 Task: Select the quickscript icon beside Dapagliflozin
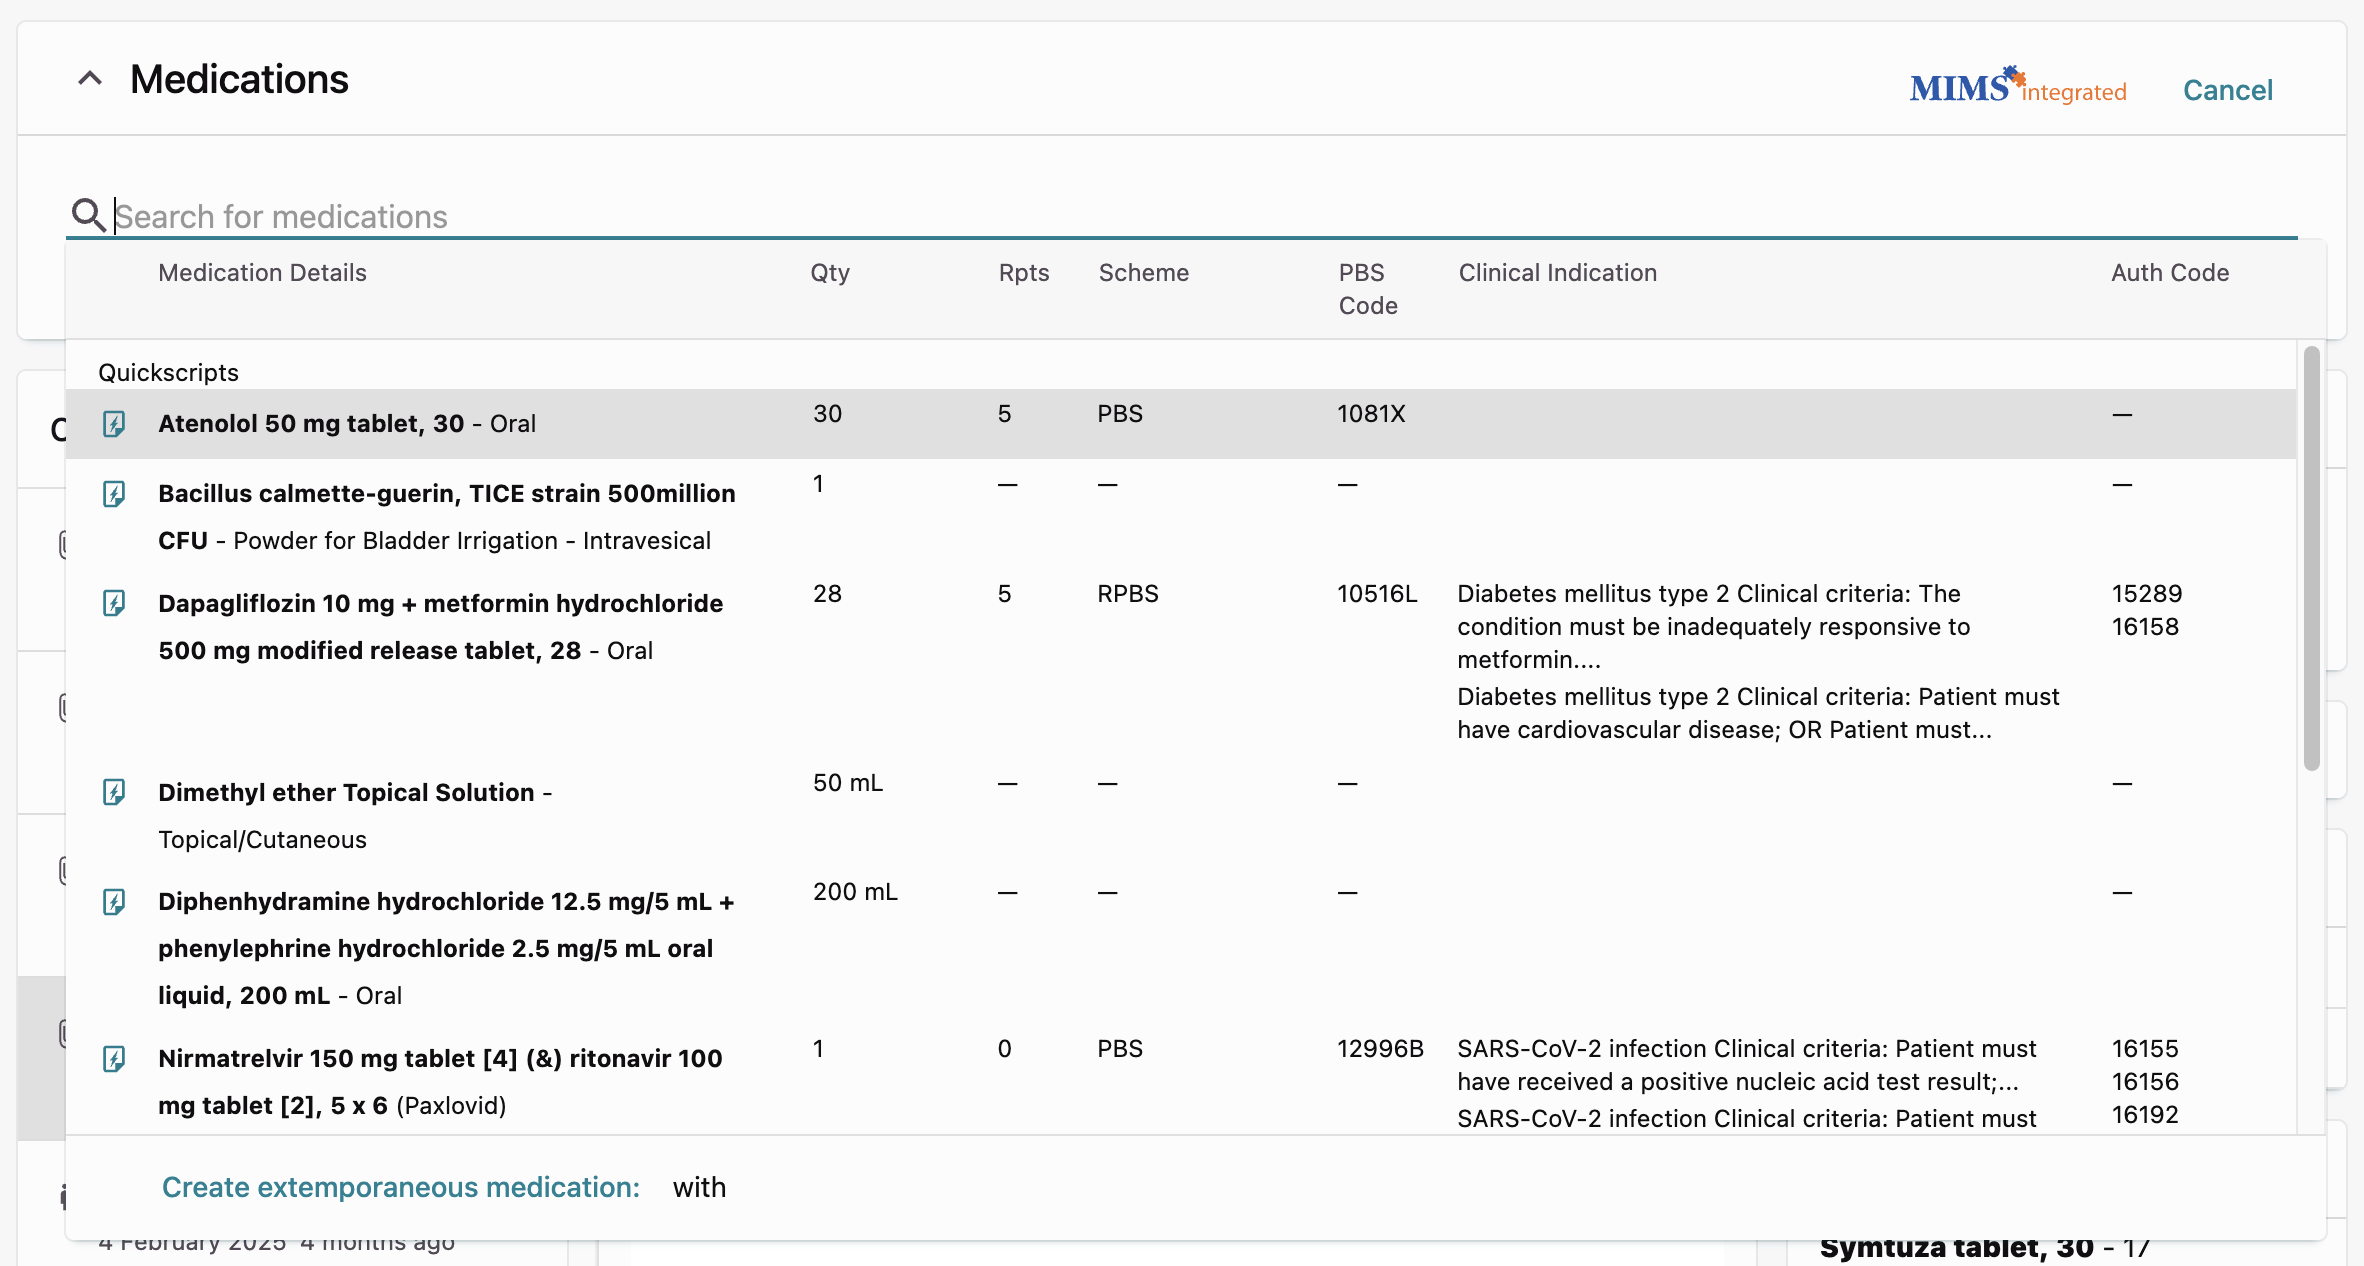click(x=114, y=602)
